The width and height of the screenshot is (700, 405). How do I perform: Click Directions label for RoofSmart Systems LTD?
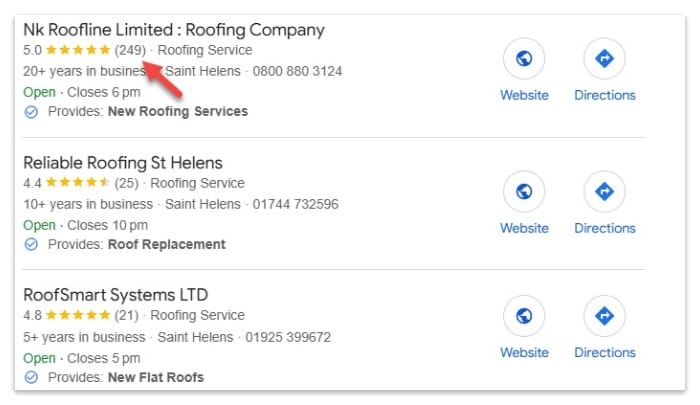tap(604, 352)
